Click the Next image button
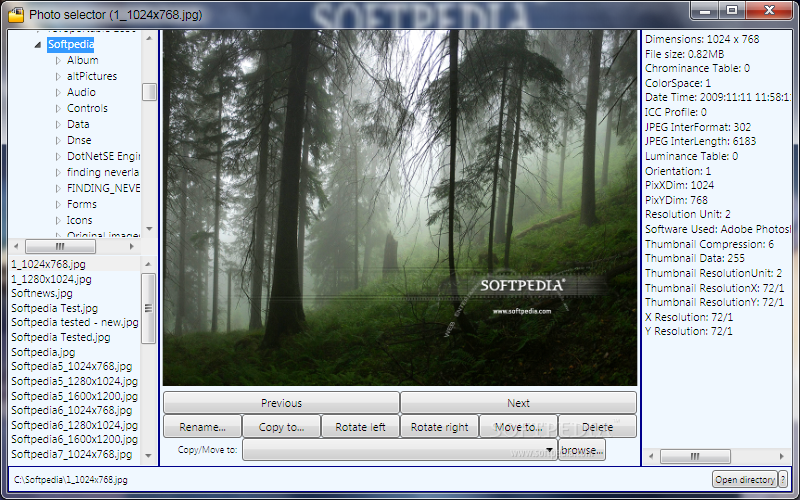 point(518,403)
